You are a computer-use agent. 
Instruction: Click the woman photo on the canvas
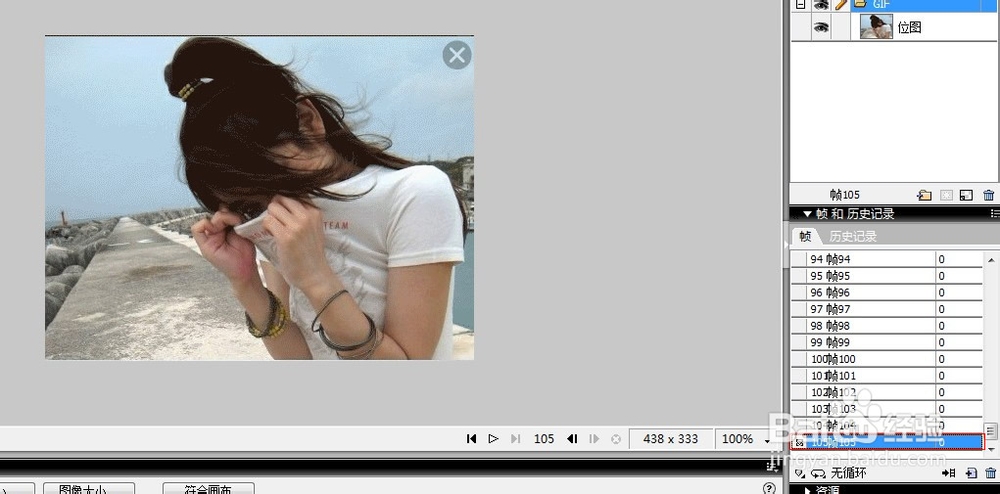260,198
